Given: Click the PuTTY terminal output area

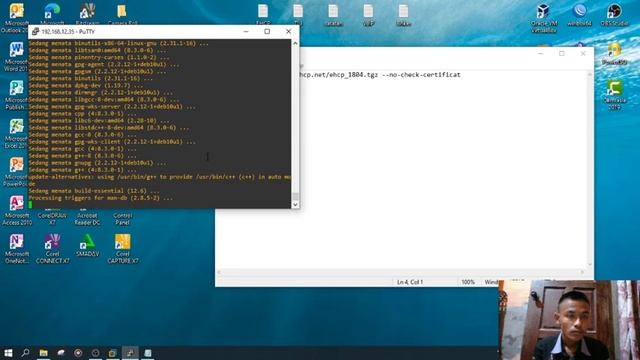Looking at the screenshot, I should pos(160,124).
